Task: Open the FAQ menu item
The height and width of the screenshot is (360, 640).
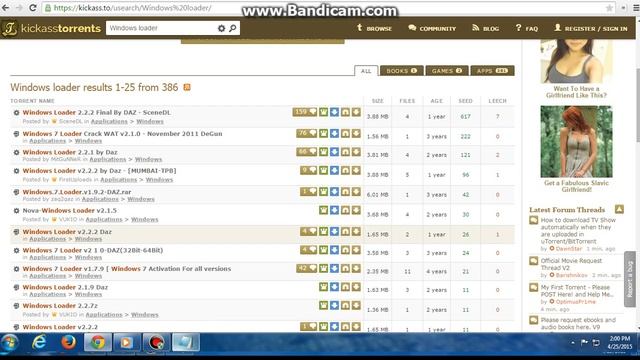Action: click(x=527, y=28)
